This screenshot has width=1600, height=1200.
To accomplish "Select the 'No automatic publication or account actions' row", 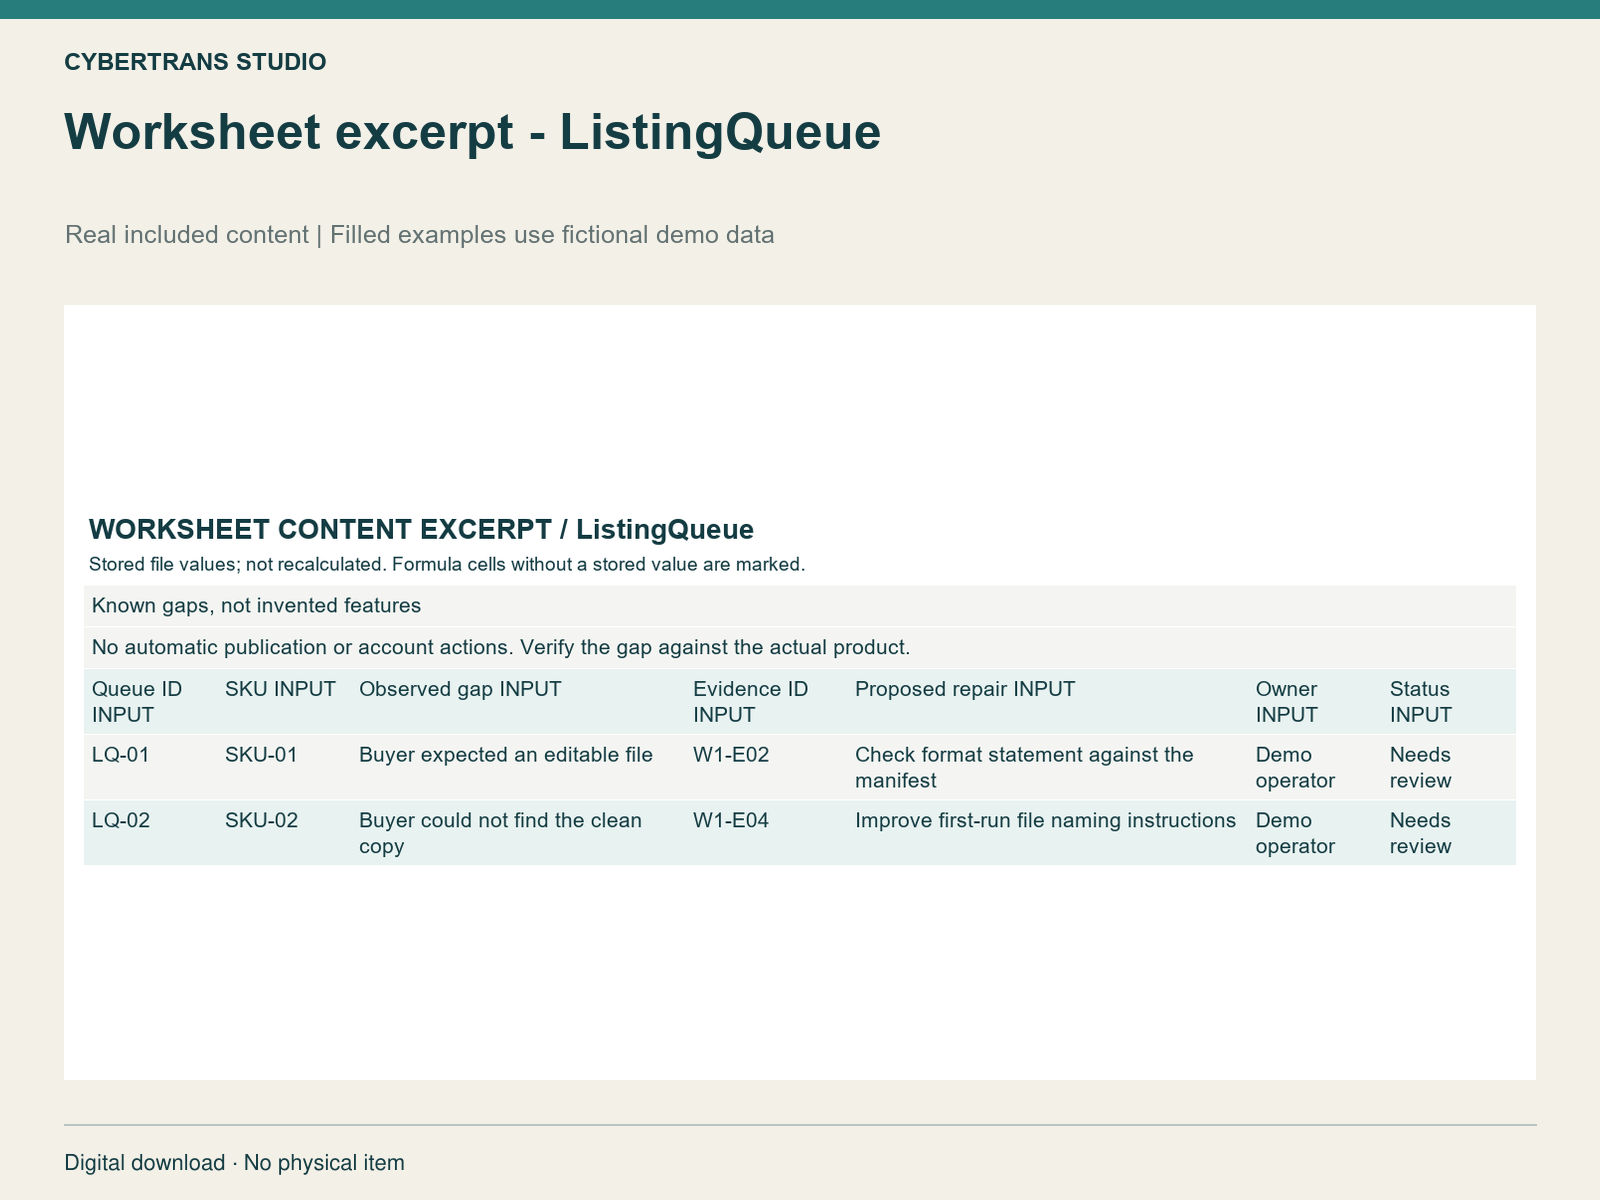I will (800, 648).
